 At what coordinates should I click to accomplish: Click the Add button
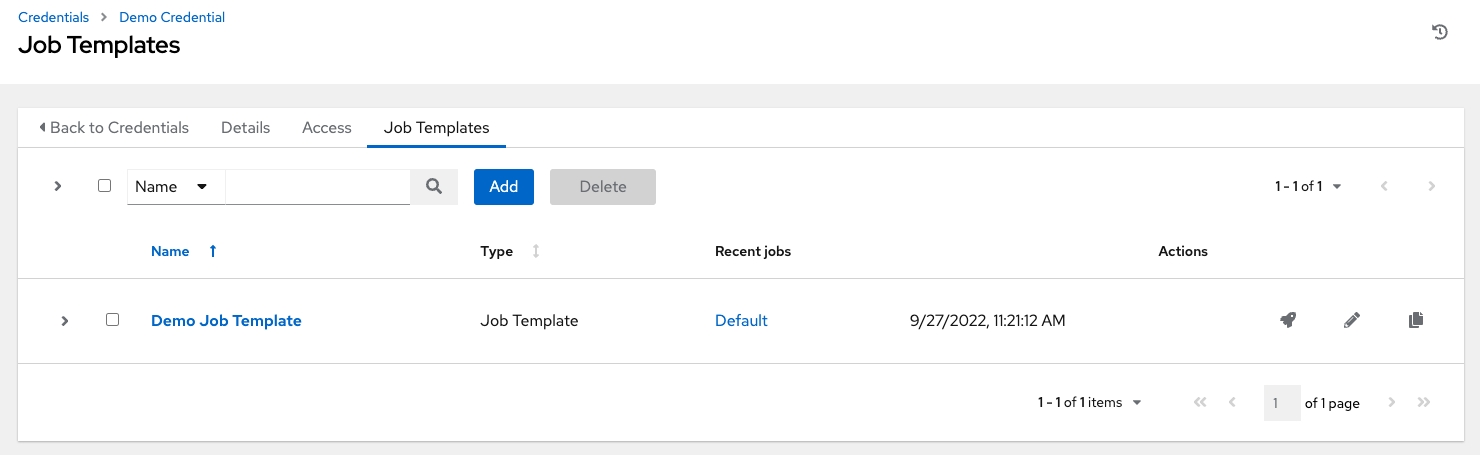[x=503, y=187]
